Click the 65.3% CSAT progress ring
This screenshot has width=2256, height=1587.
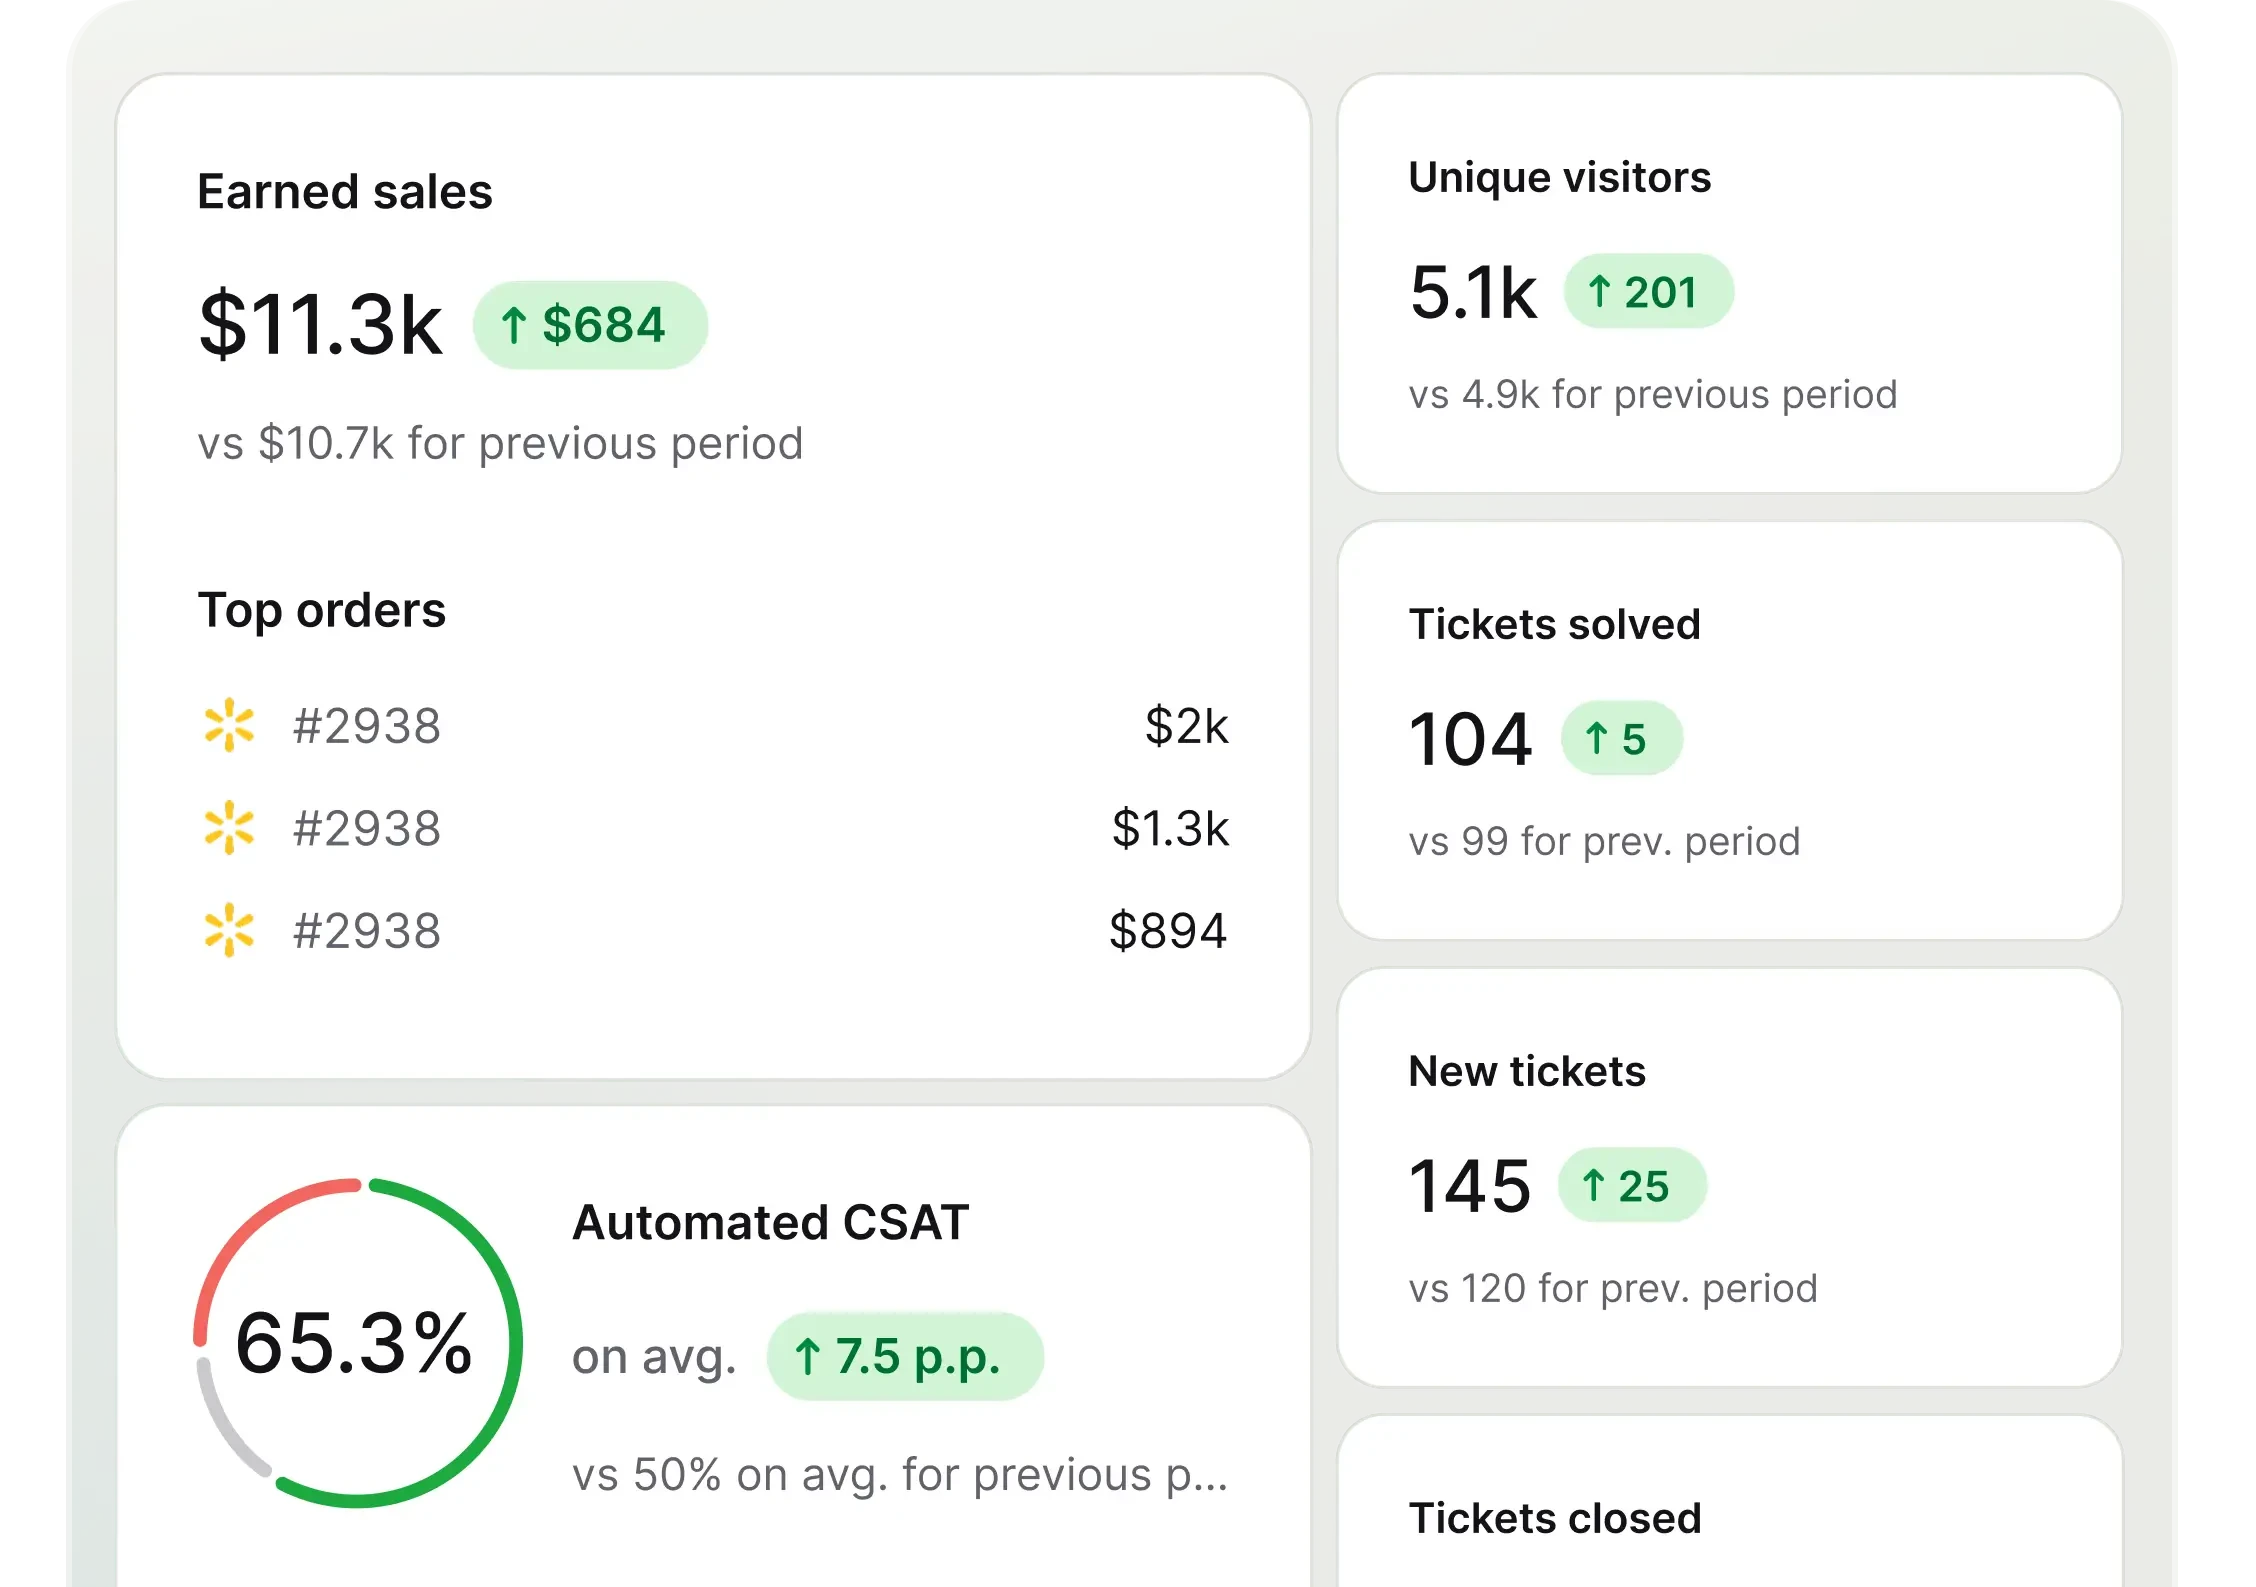point(357,1342)
